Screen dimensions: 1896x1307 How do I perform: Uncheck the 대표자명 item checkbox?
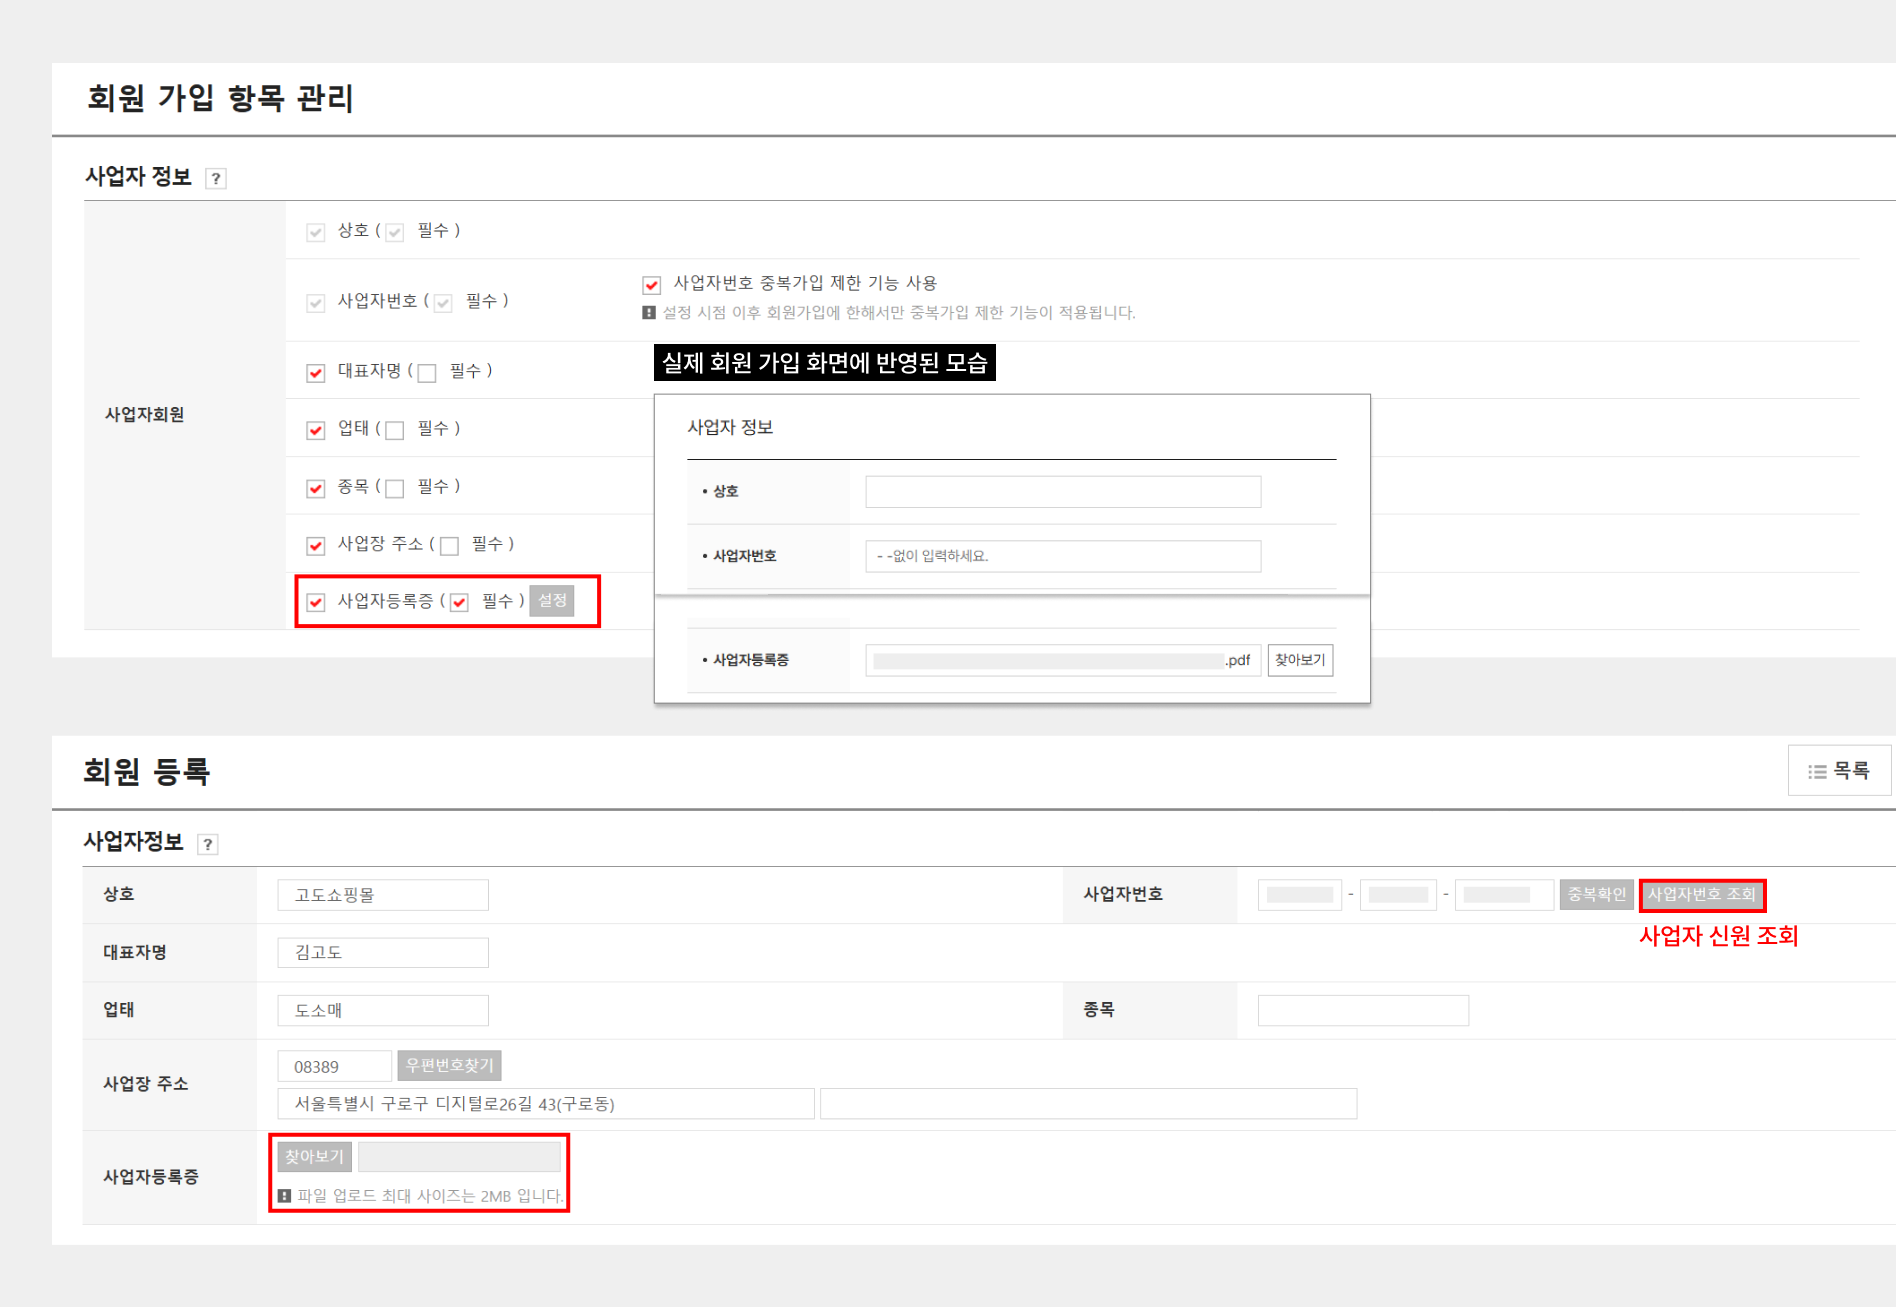click(316, 373)
